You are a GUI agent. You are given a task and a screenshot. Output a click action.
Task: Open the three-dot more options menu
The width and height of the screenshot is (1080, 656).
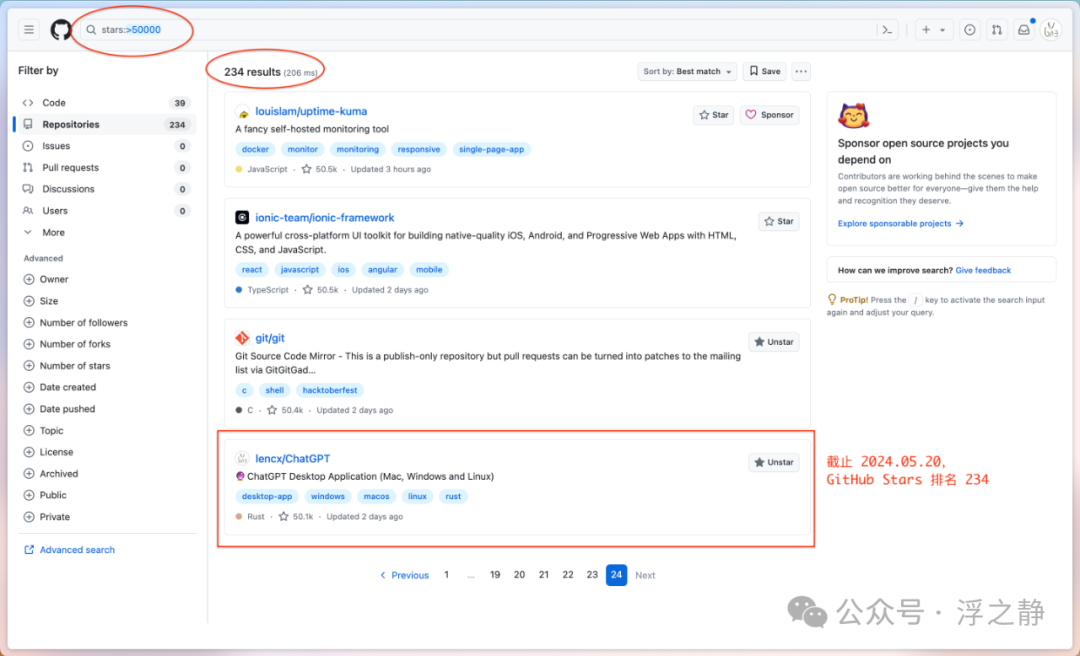coord(800,72)
